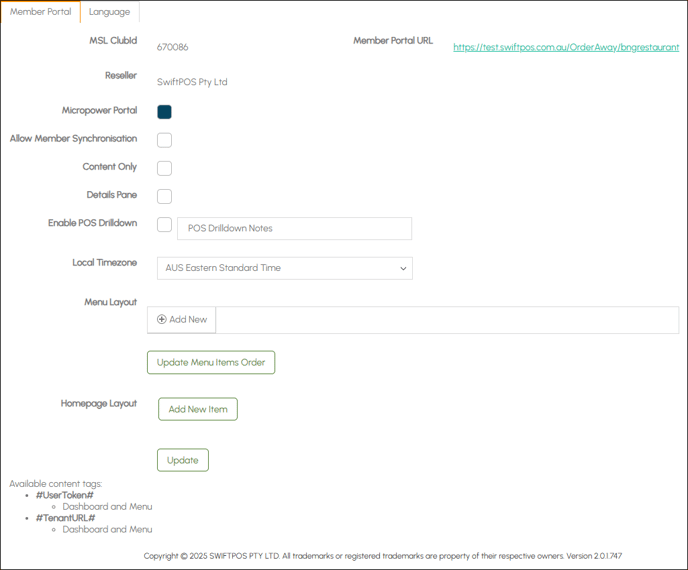The height and width of the screenshot is (570, 688).
Task: Click Dashboard and Menu under #TenantURL#
Action: pos(108,529)
